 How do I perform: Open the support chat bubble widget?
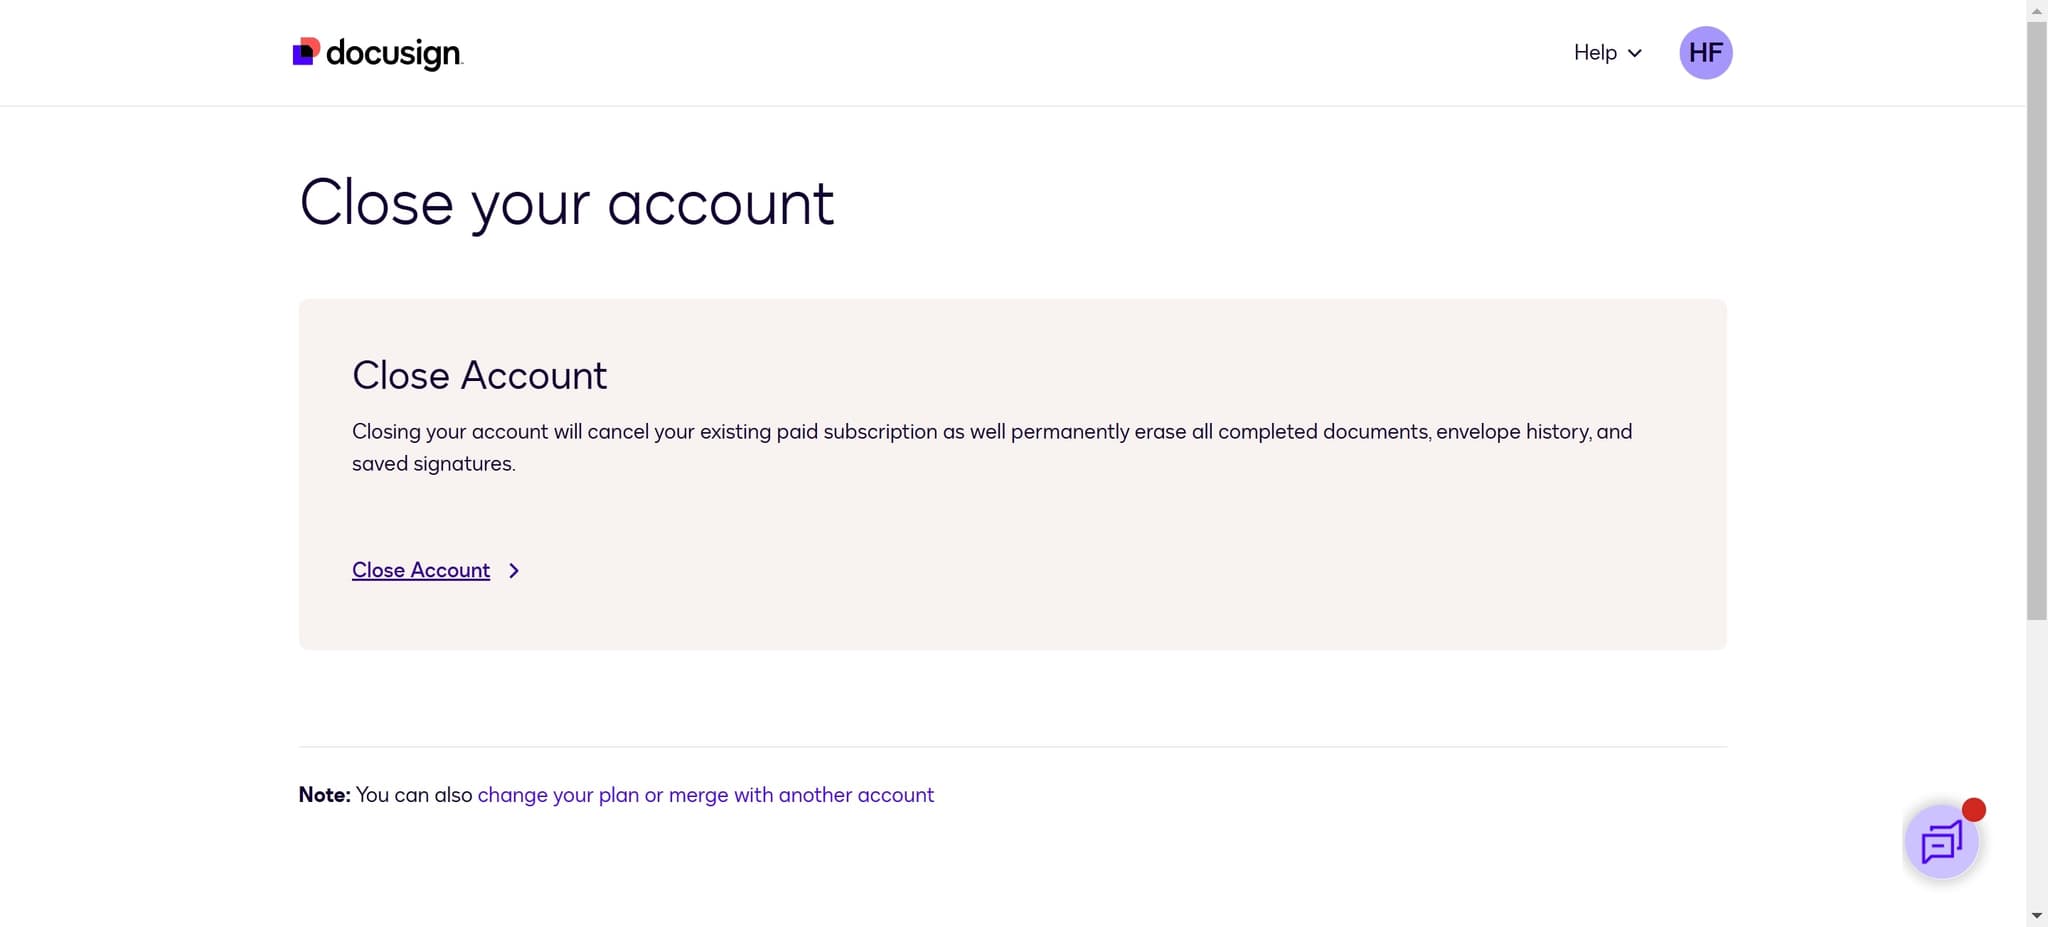tap(1940, 841)
